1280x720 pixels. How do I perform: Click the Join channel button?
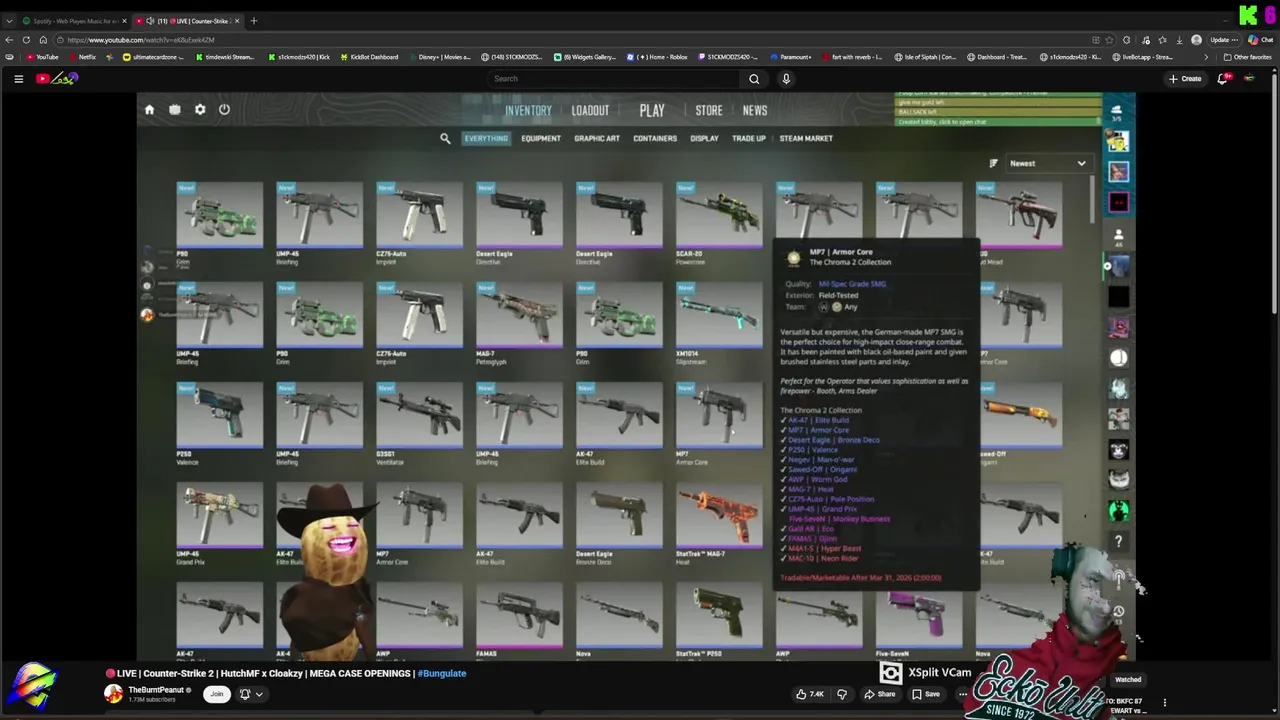click(216, 694)
